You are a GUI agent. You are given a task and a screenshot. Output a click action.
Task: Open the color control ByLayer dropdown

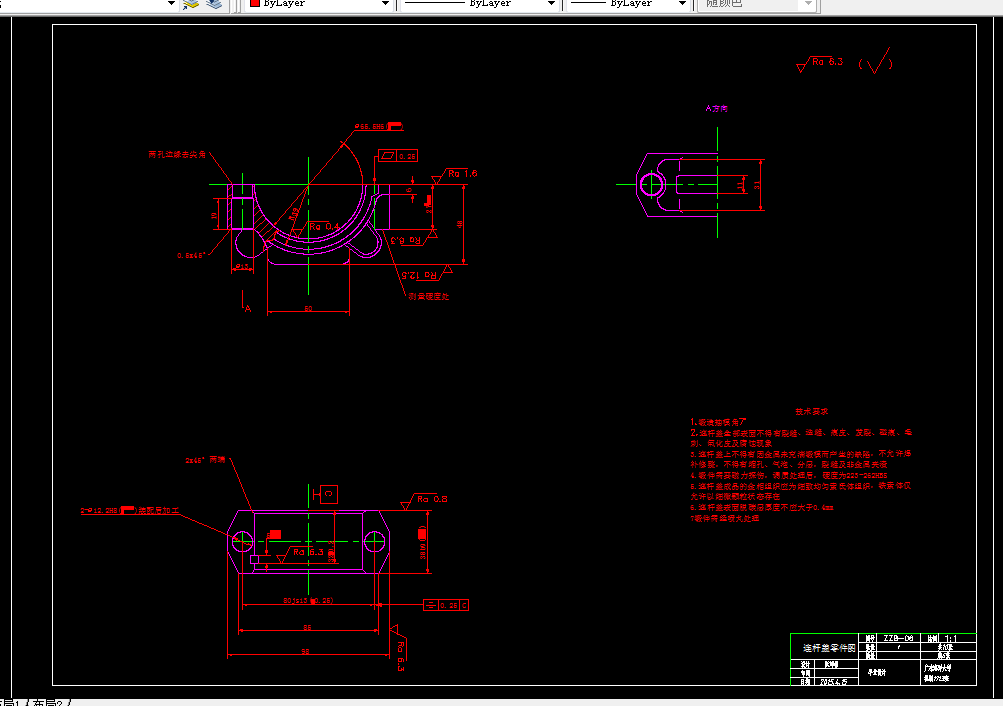click(x=384, y=3)
